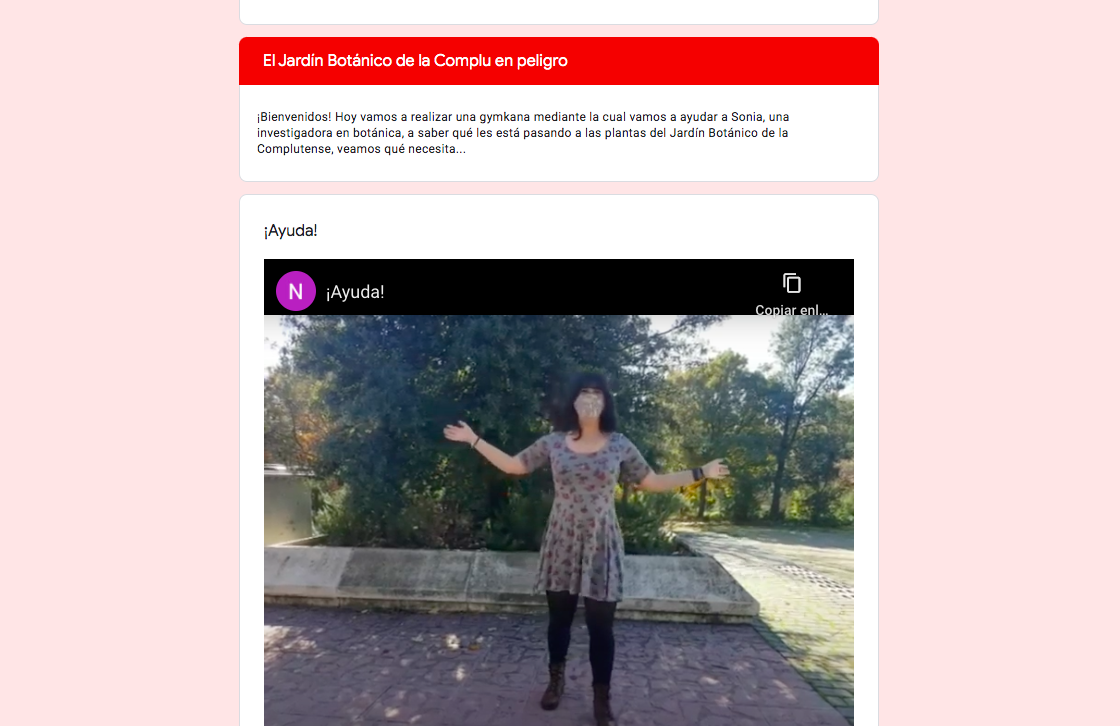Click the ¡Bienvenidos! description paragraph
This screenshot has height=726, width=1120.
(523, 133)
